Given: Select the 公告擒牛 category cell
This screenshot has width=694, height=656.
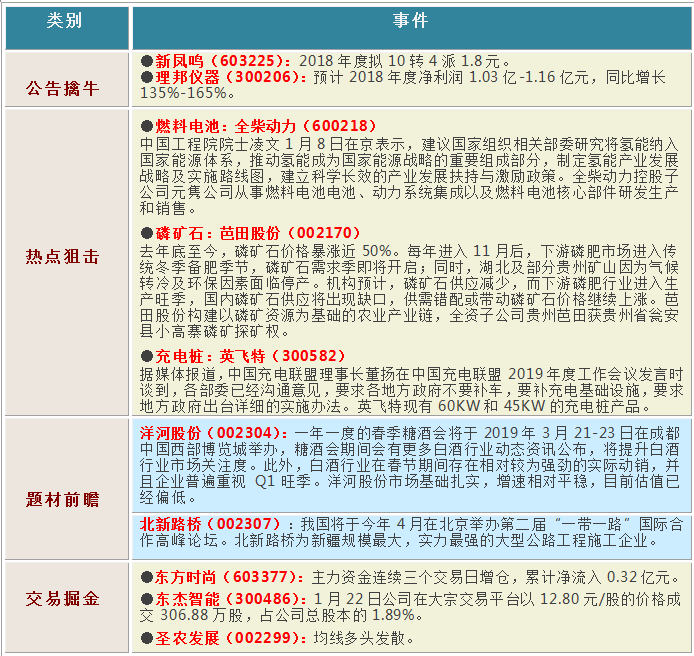Looking at the screenshot, I should (67, 79).
